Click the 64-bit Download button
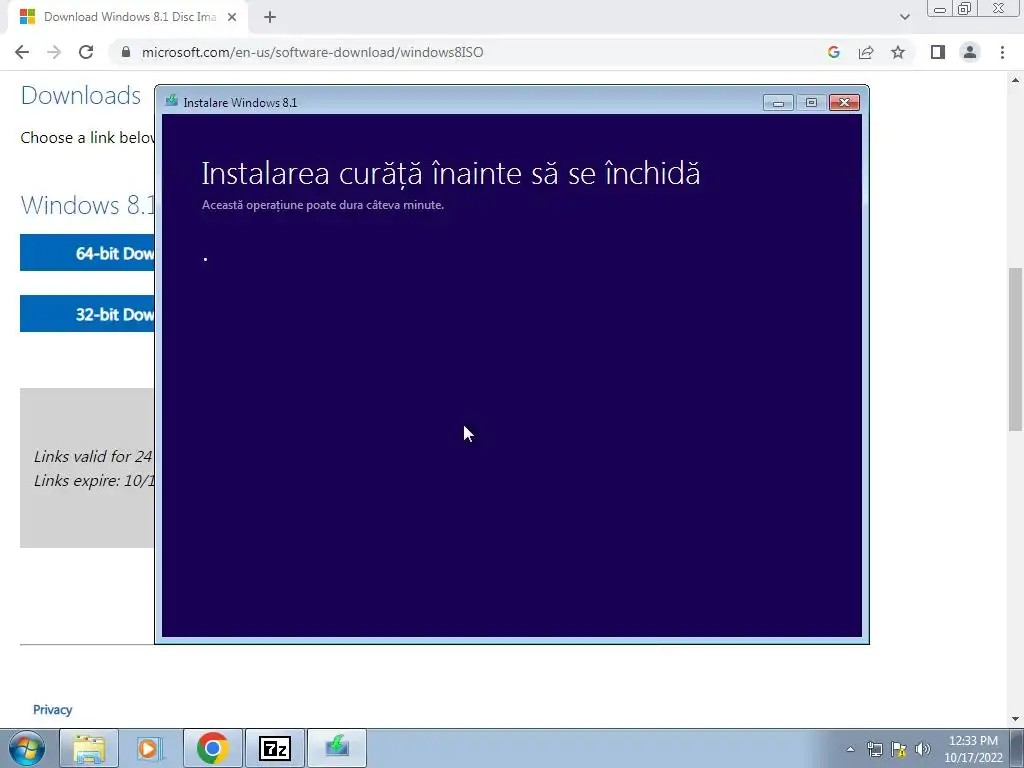1024x768 pixels. [x=88, y=253]
